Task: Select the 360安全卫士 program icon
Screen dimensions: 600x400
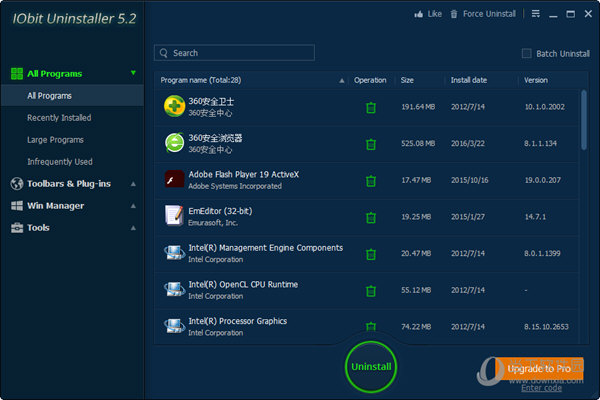Action: point(174,106)
